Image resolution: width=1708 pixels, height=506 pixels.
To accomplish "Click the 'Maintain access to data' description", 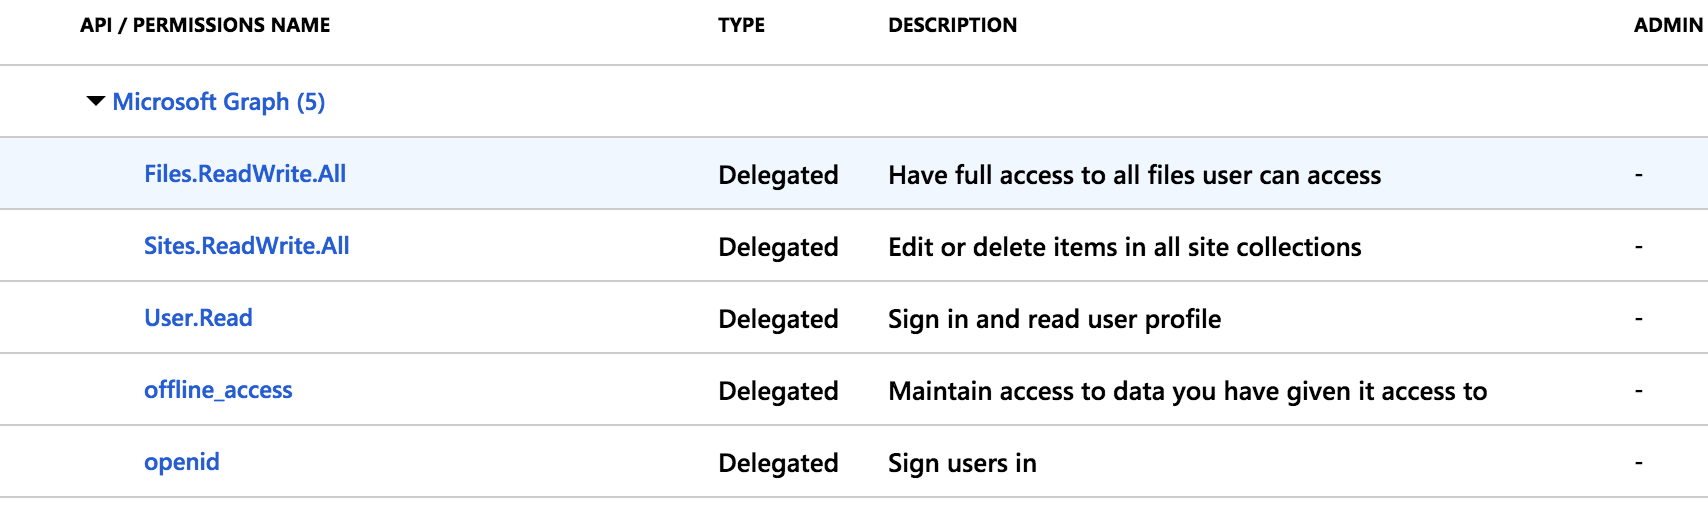I will (1187, 392).
